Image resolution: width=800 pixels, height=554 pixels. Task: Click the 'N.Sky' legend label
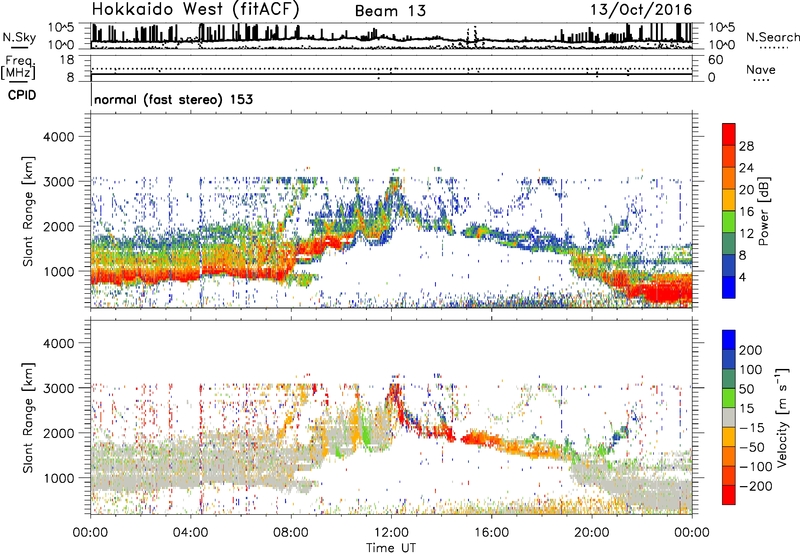tap(19, 37)
